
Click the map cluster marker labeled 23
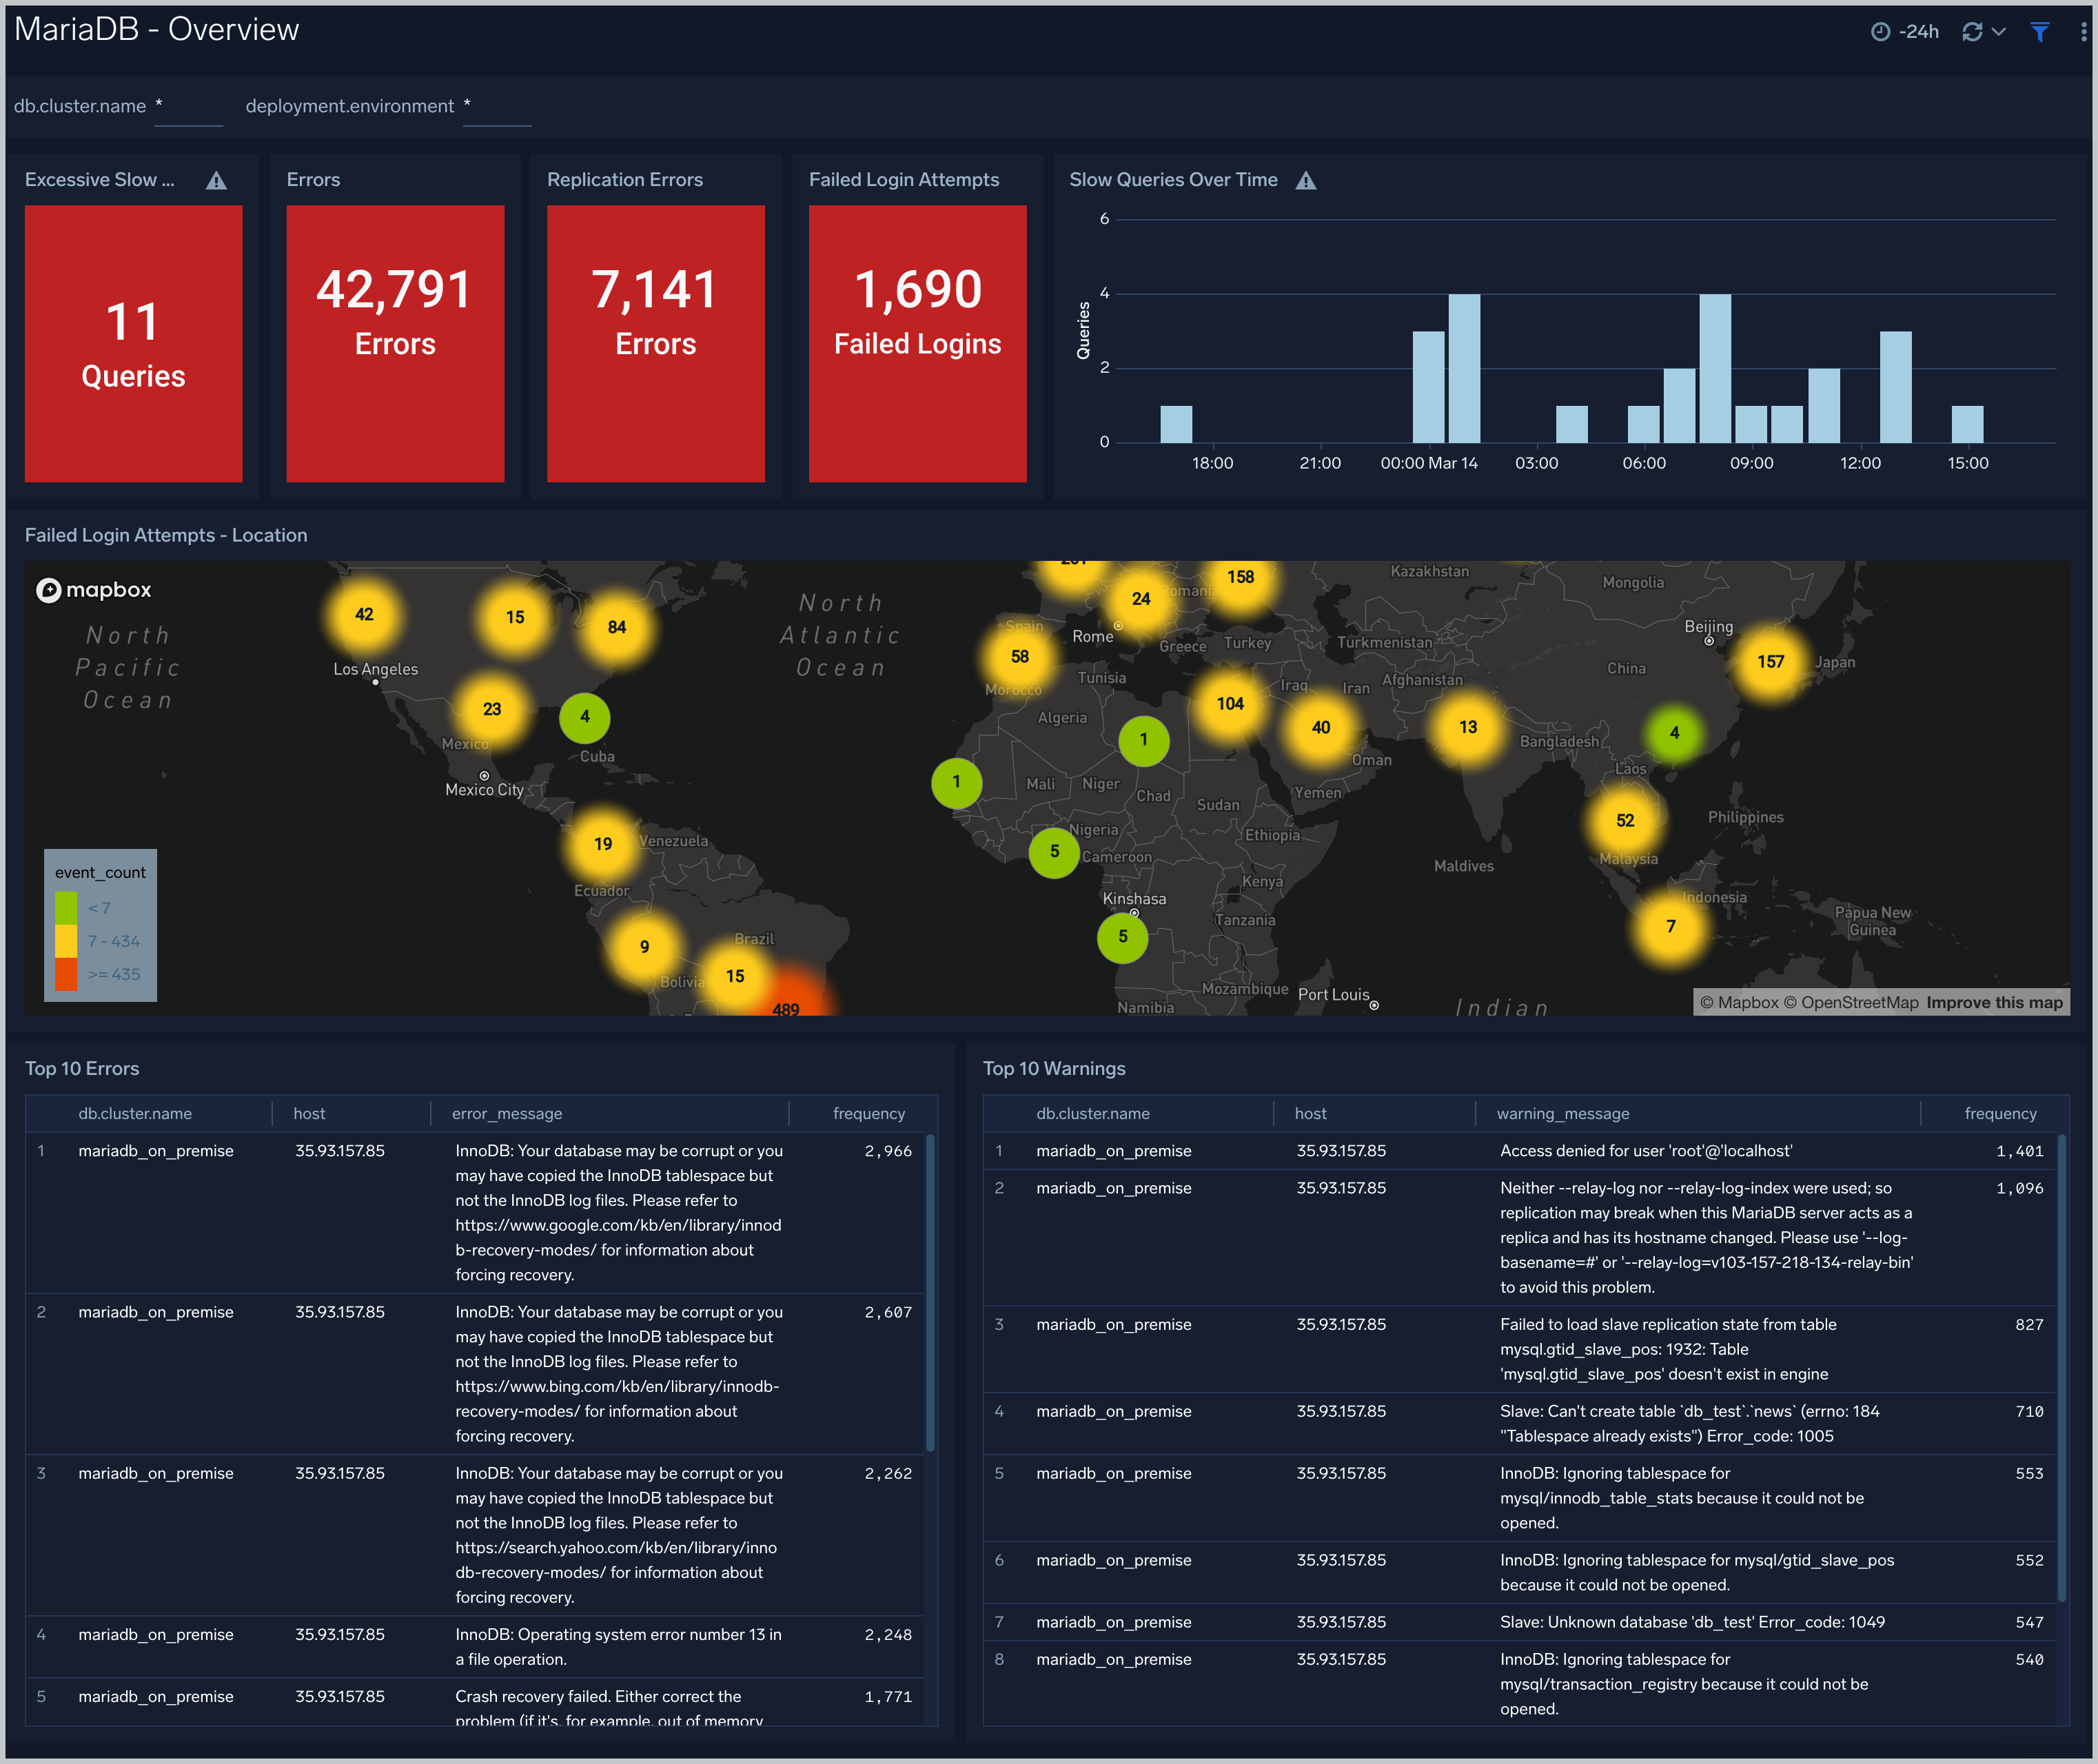(x=492, y=709)
